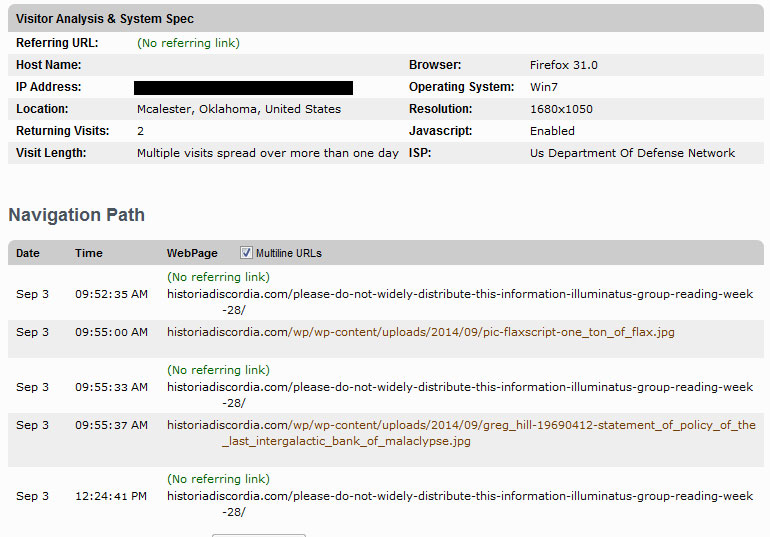
Task: Click the time 09:55:00 AM
Action: (111, 332)
